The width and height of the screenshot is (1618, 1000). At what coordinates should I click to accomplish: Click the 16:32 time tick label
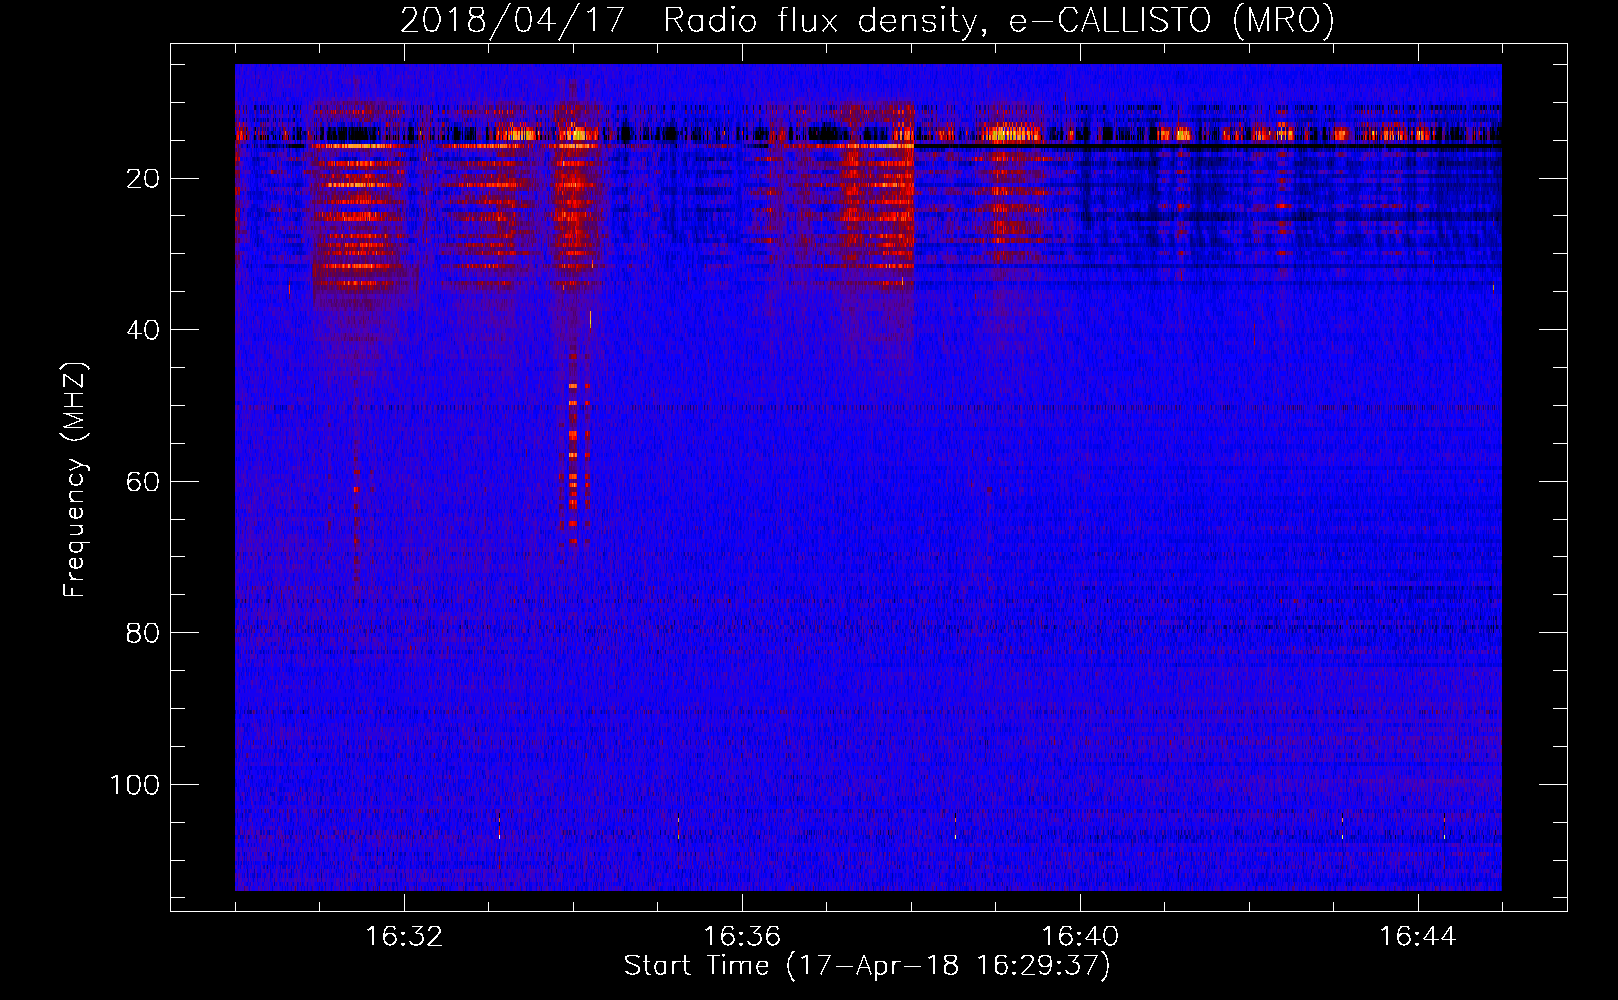404,937
